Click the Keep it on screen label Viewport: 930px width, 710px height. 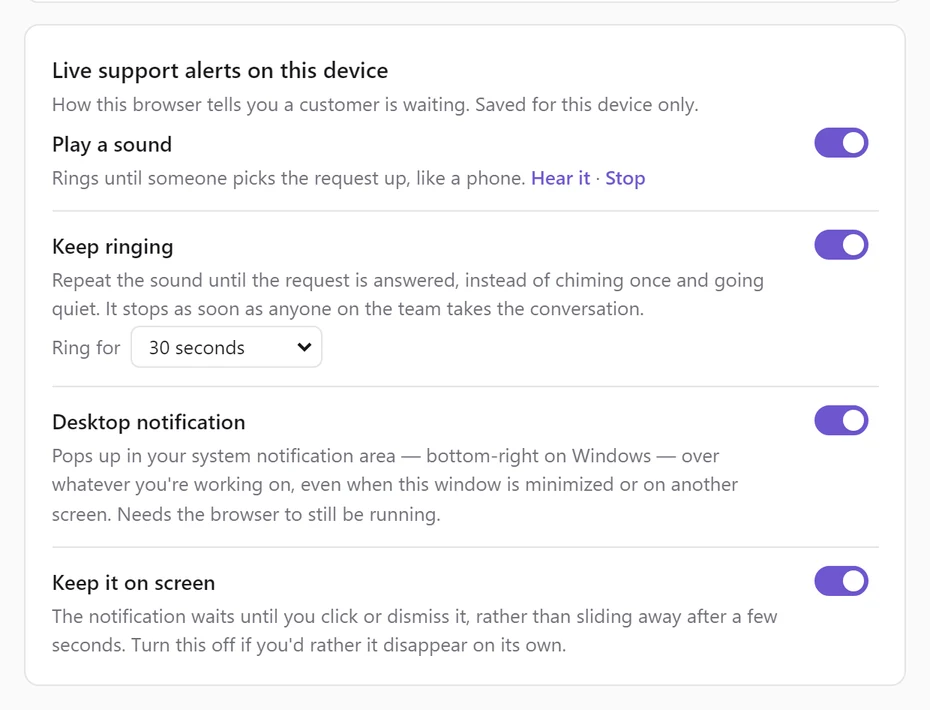click(x=133, y=582)
